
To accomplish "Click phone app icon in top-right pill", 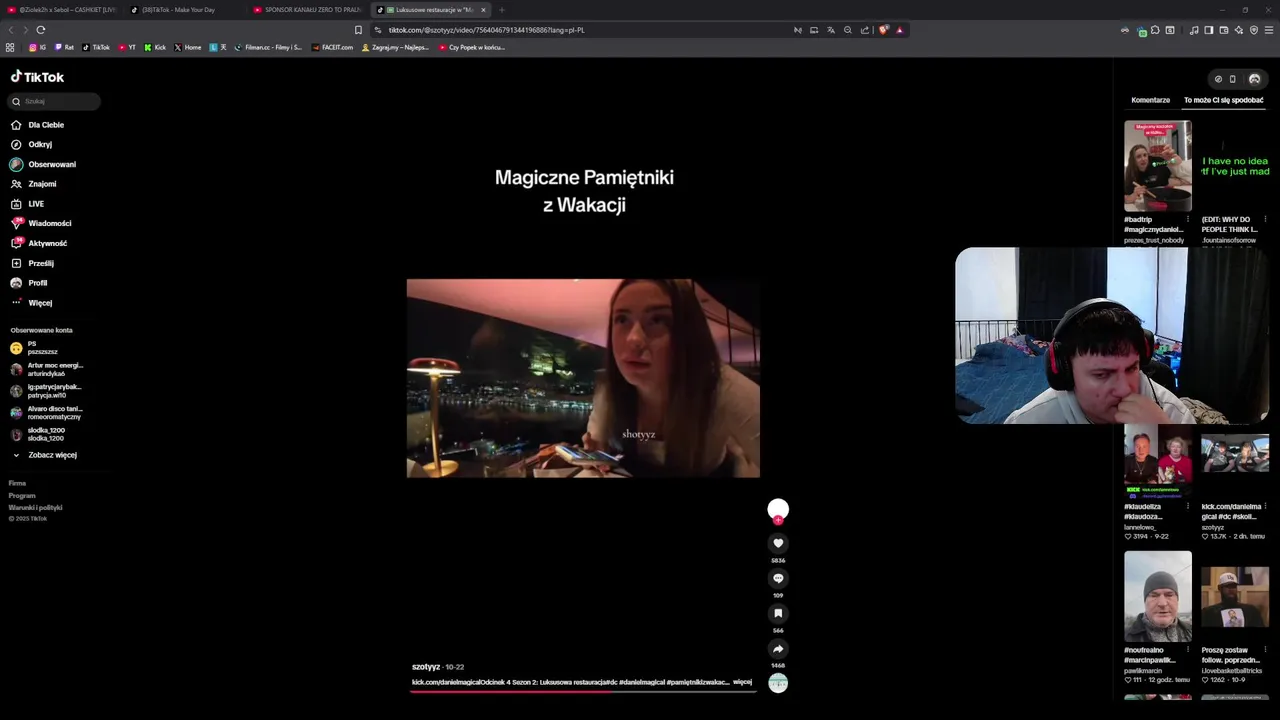I will tap(1232, 79).
